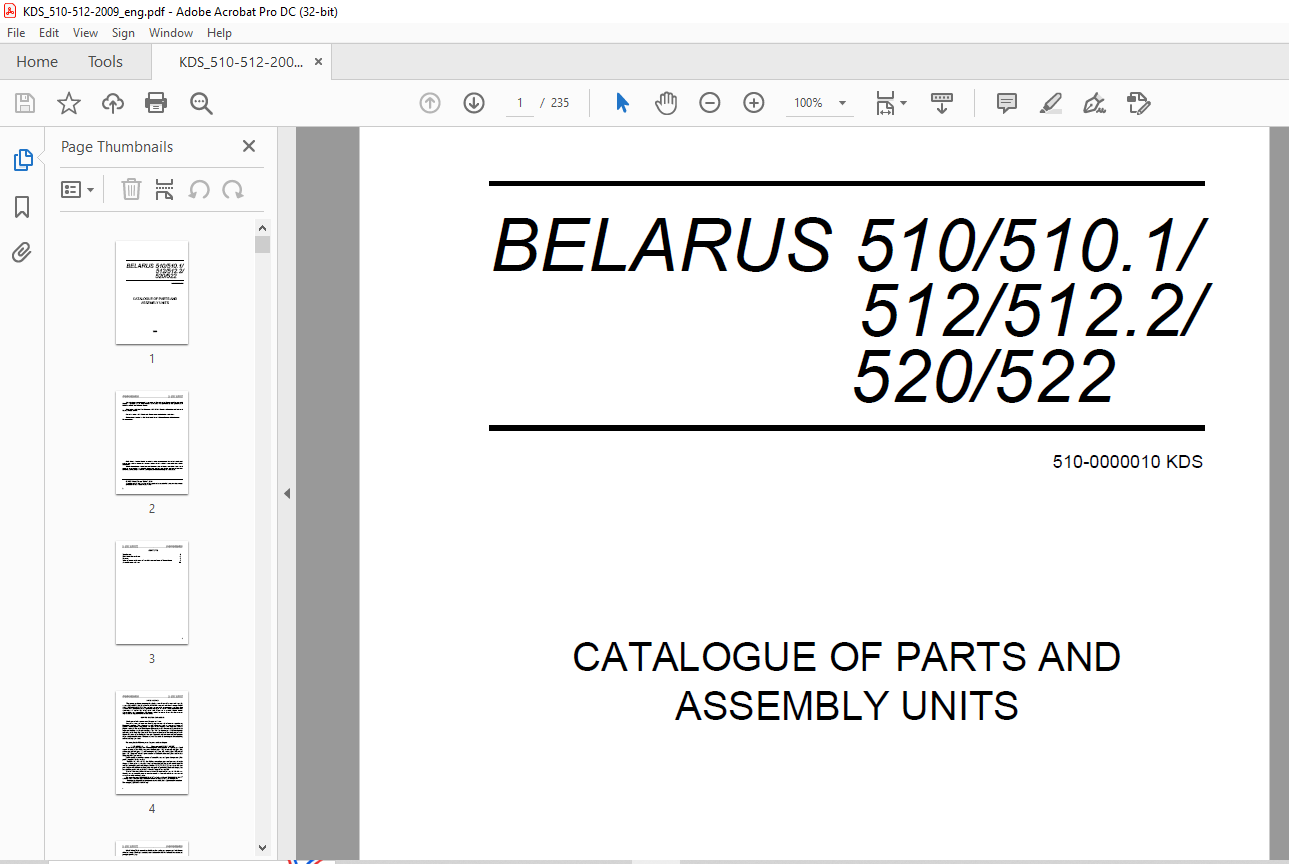
Task: Open the Attachments paperclip panel
Action: click(x=22, y=253)
